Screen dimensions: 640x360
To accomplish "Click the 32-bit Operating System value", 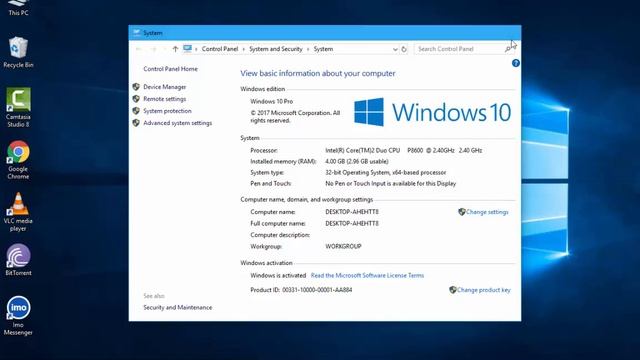I will tap(386, 172).
